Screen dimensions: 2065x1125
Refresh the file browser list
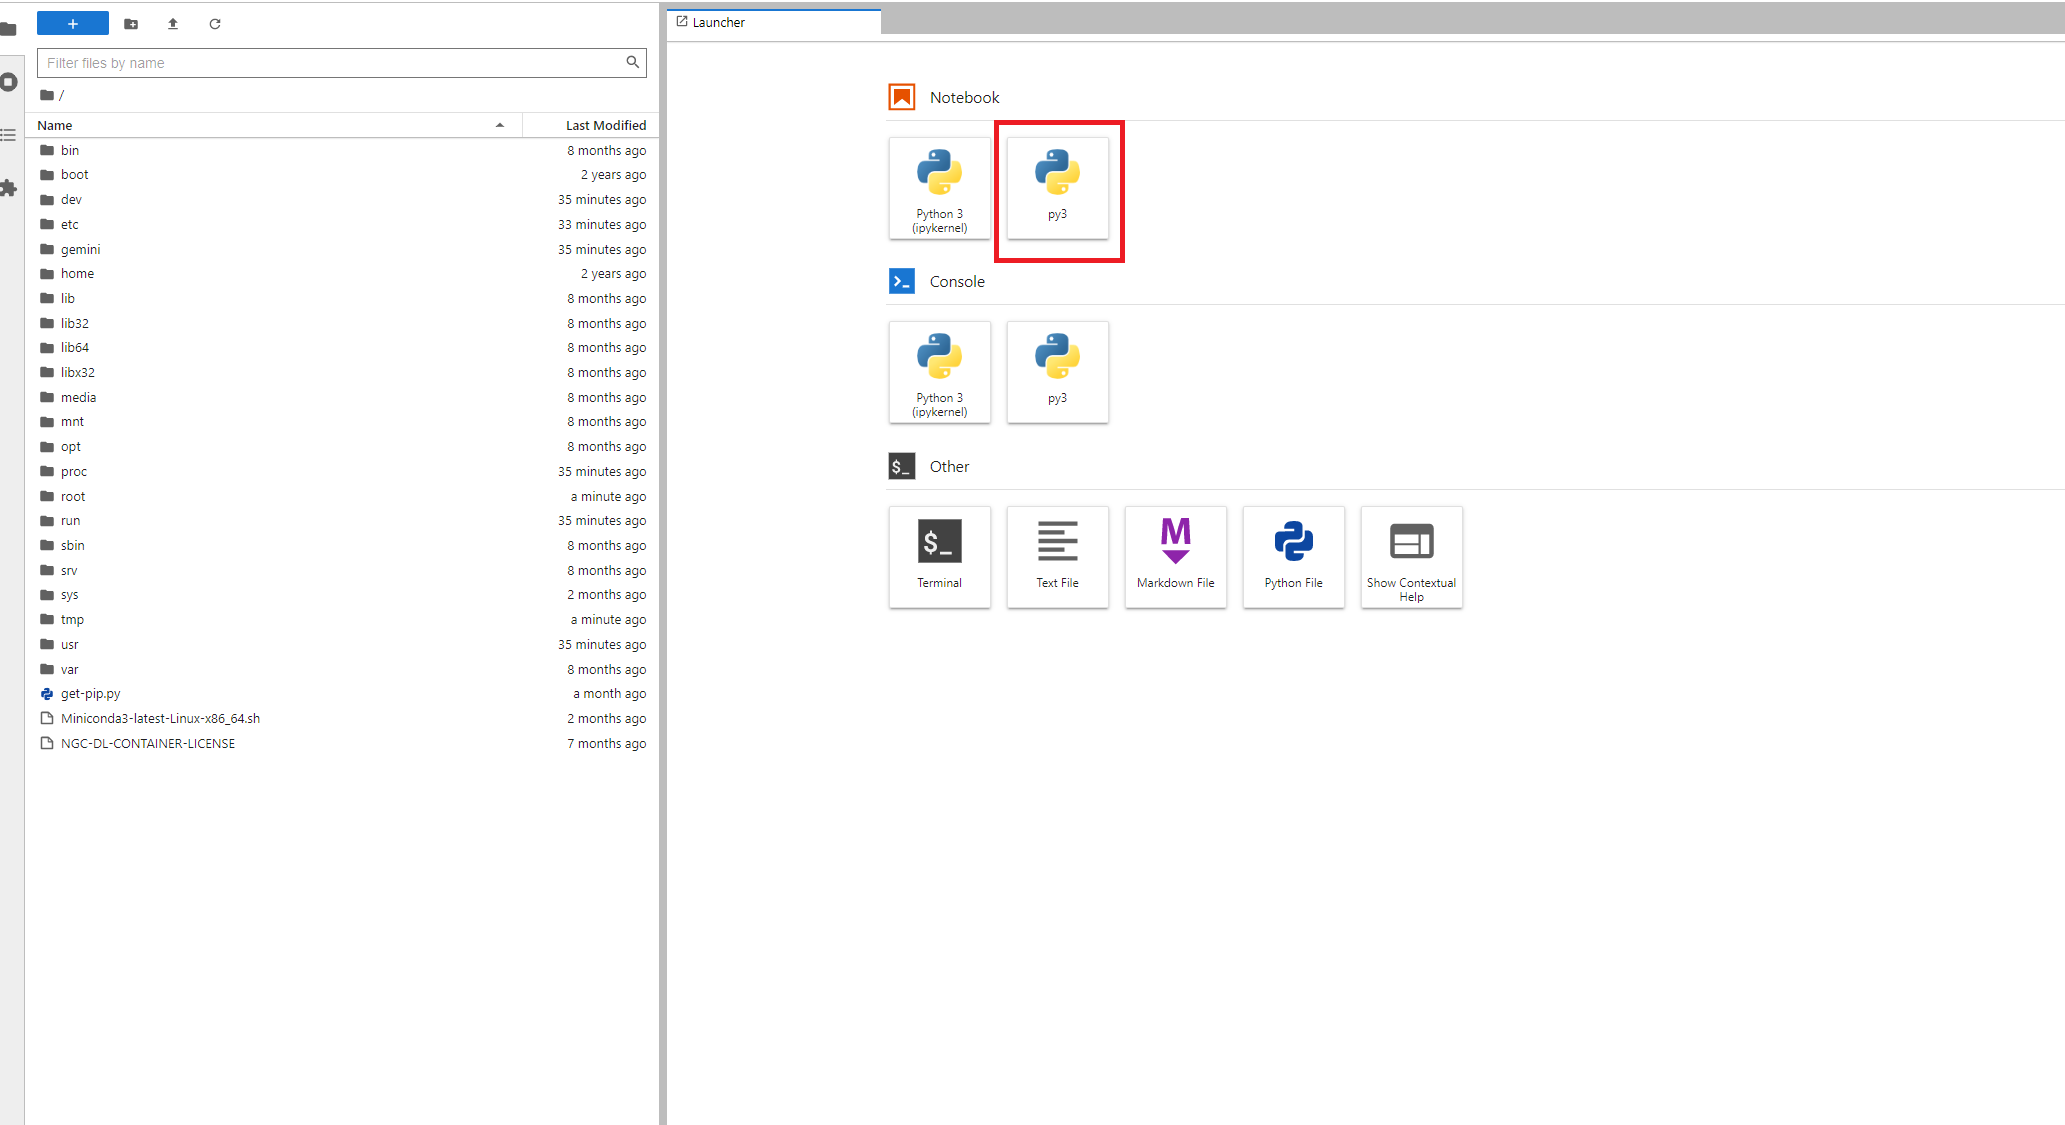coord(214,23)
